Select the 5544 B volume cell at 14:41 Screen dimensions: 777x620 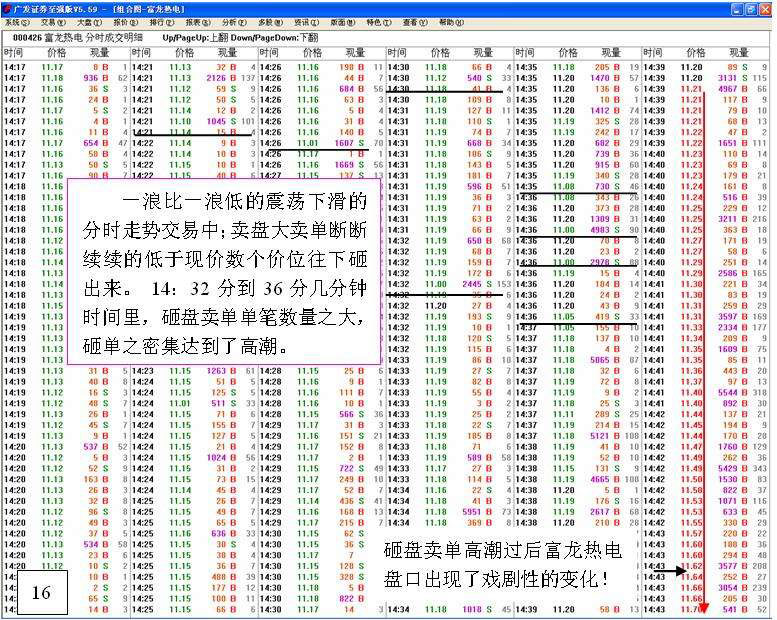[733, 393]
